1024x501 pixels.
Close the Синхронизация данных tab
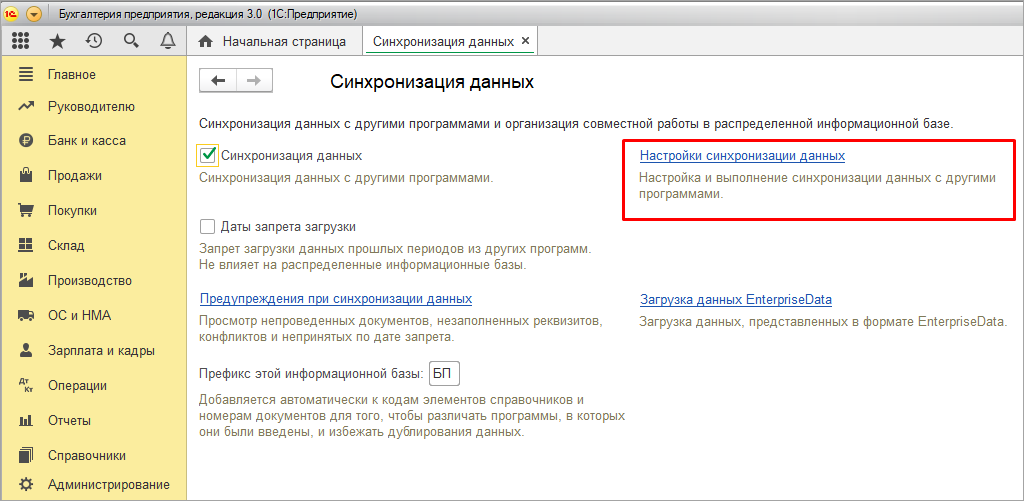point(526,41)
